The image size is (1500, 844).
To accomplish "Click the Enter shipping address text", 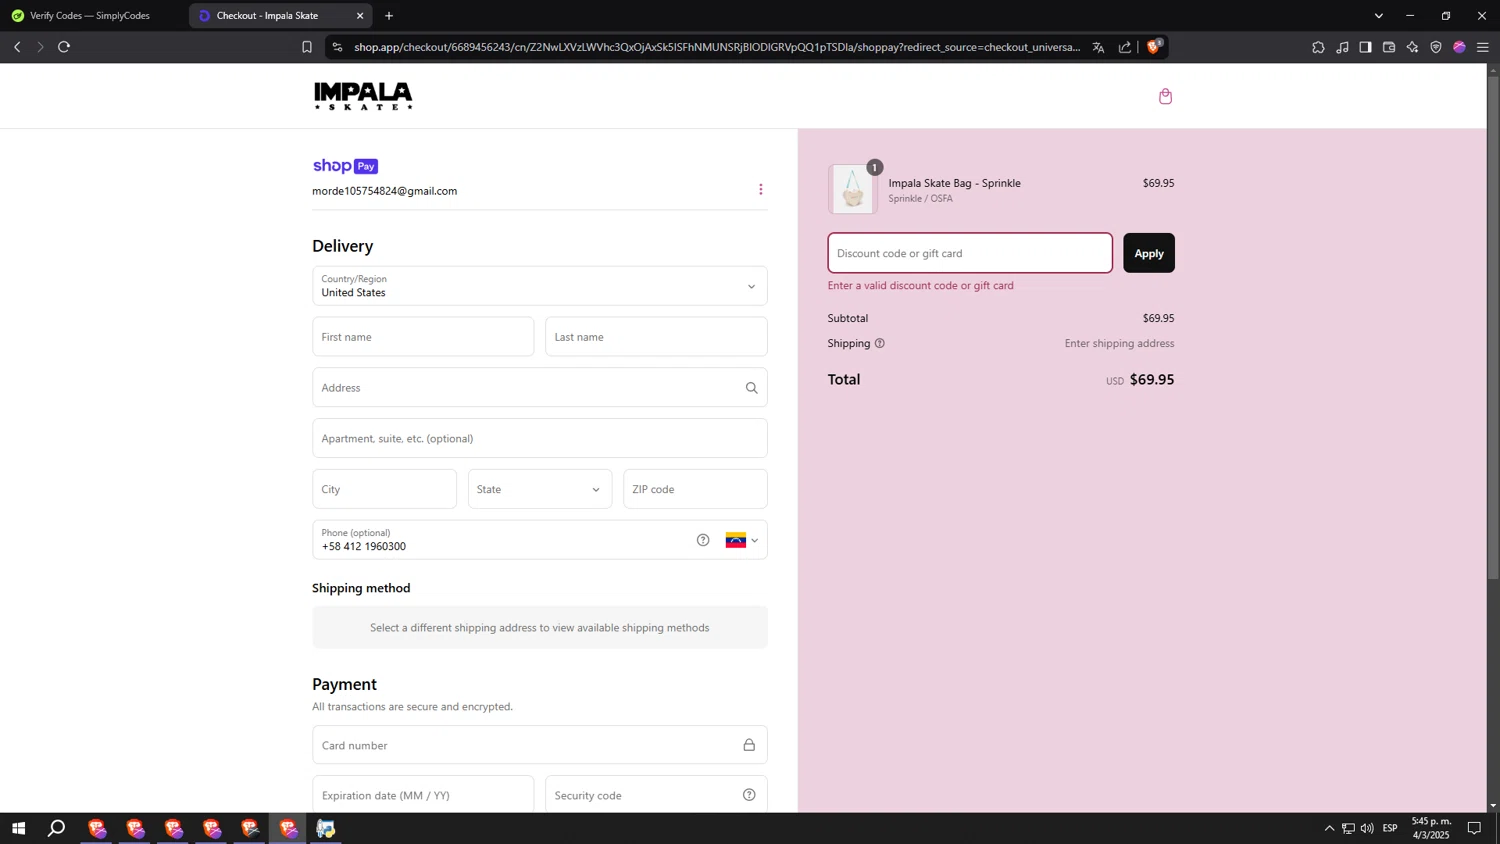I will (1120, 343).
